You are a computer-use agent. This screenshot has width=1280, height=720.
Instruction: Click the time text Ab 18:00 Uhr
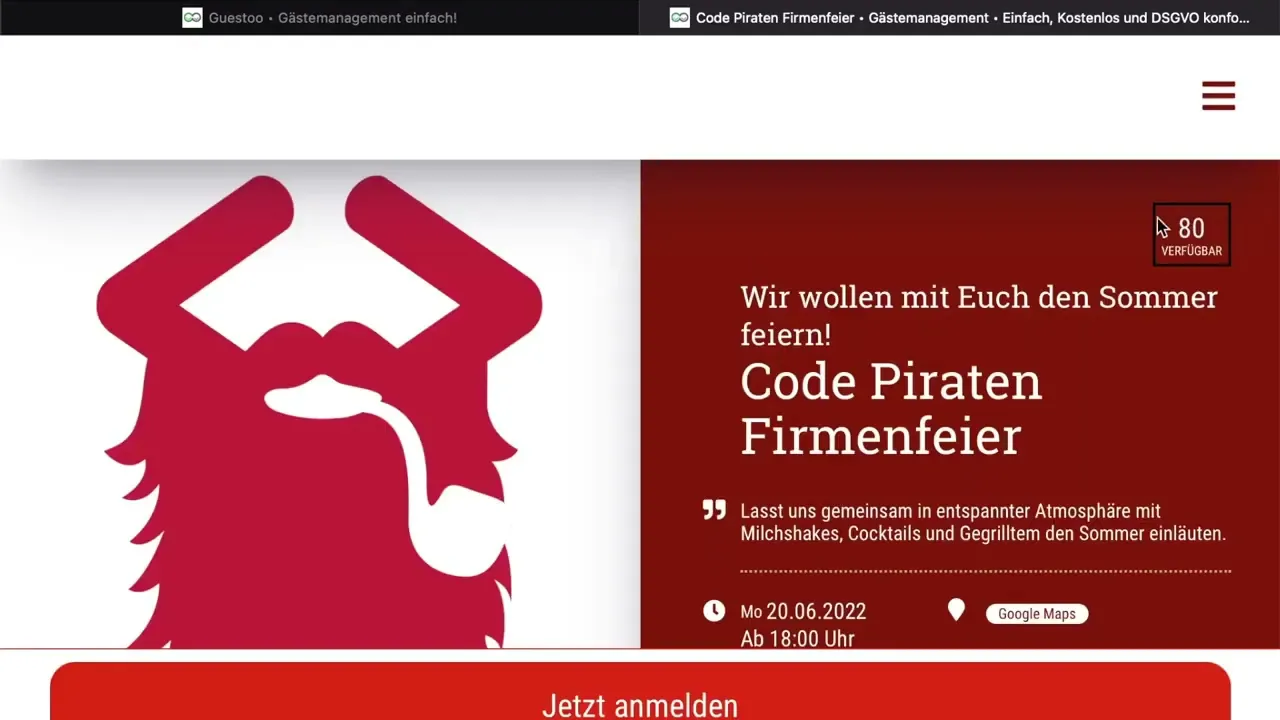click(x=797, y=638)
